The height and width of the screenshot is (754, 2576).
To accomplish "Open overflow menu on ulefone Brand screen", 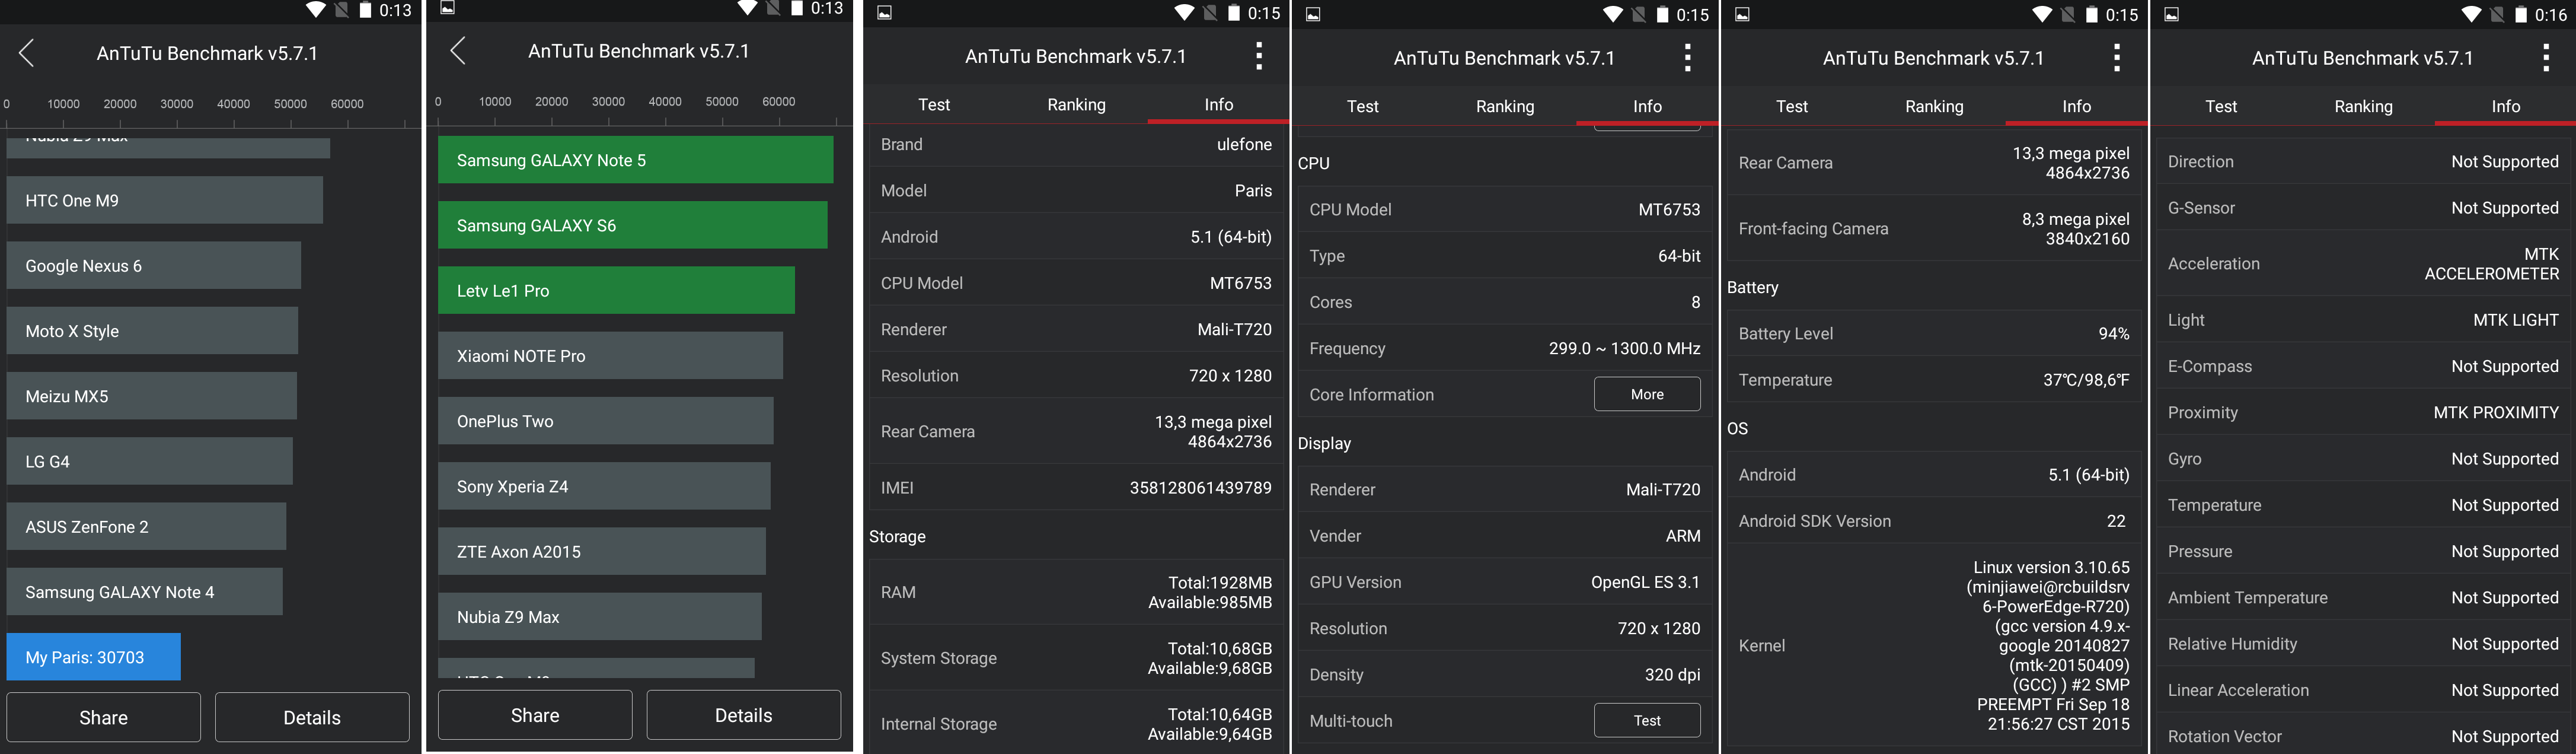I will click(1259, 56).
